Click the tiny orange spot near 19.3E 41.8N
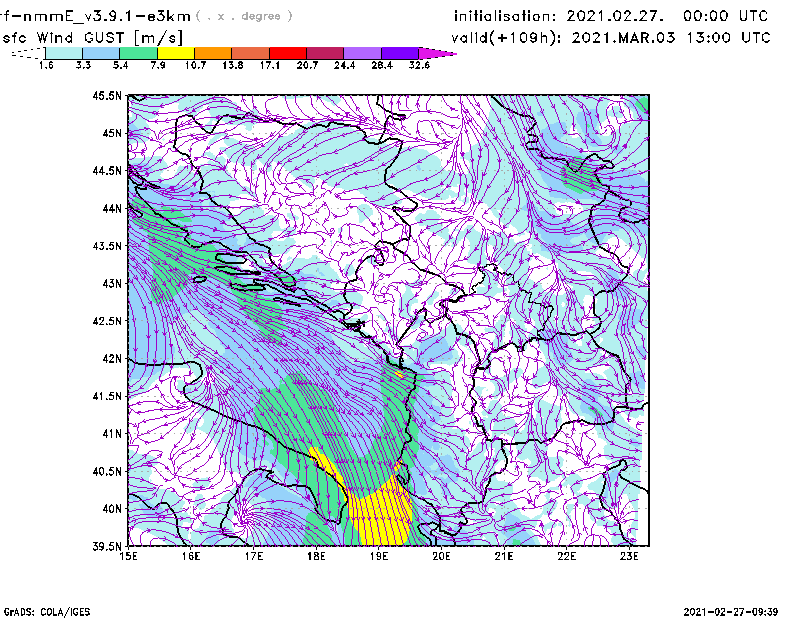Viewport: 800px width, 618px height. pyautogui.click(x=399, y=375)
